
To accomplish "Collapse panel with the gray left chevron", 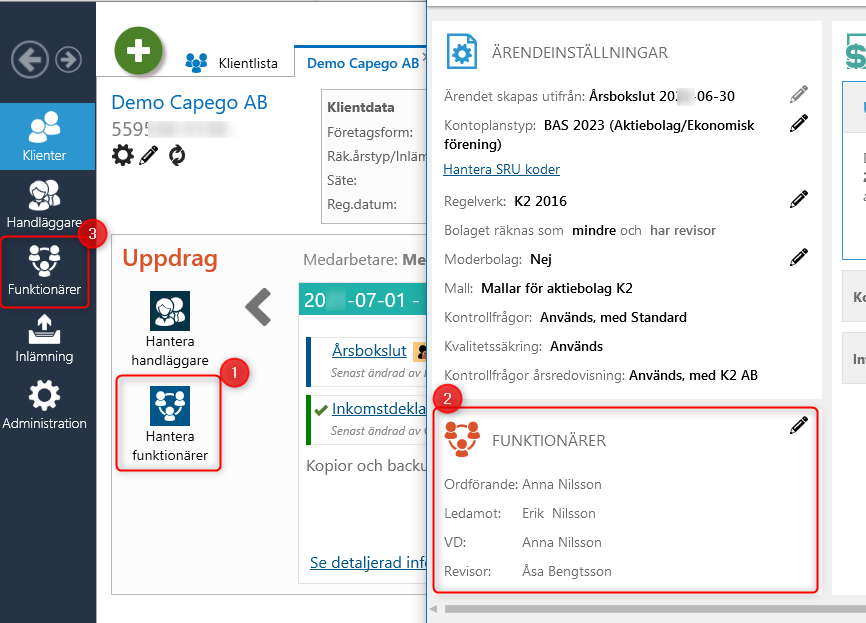I will (x=258, y=307).
